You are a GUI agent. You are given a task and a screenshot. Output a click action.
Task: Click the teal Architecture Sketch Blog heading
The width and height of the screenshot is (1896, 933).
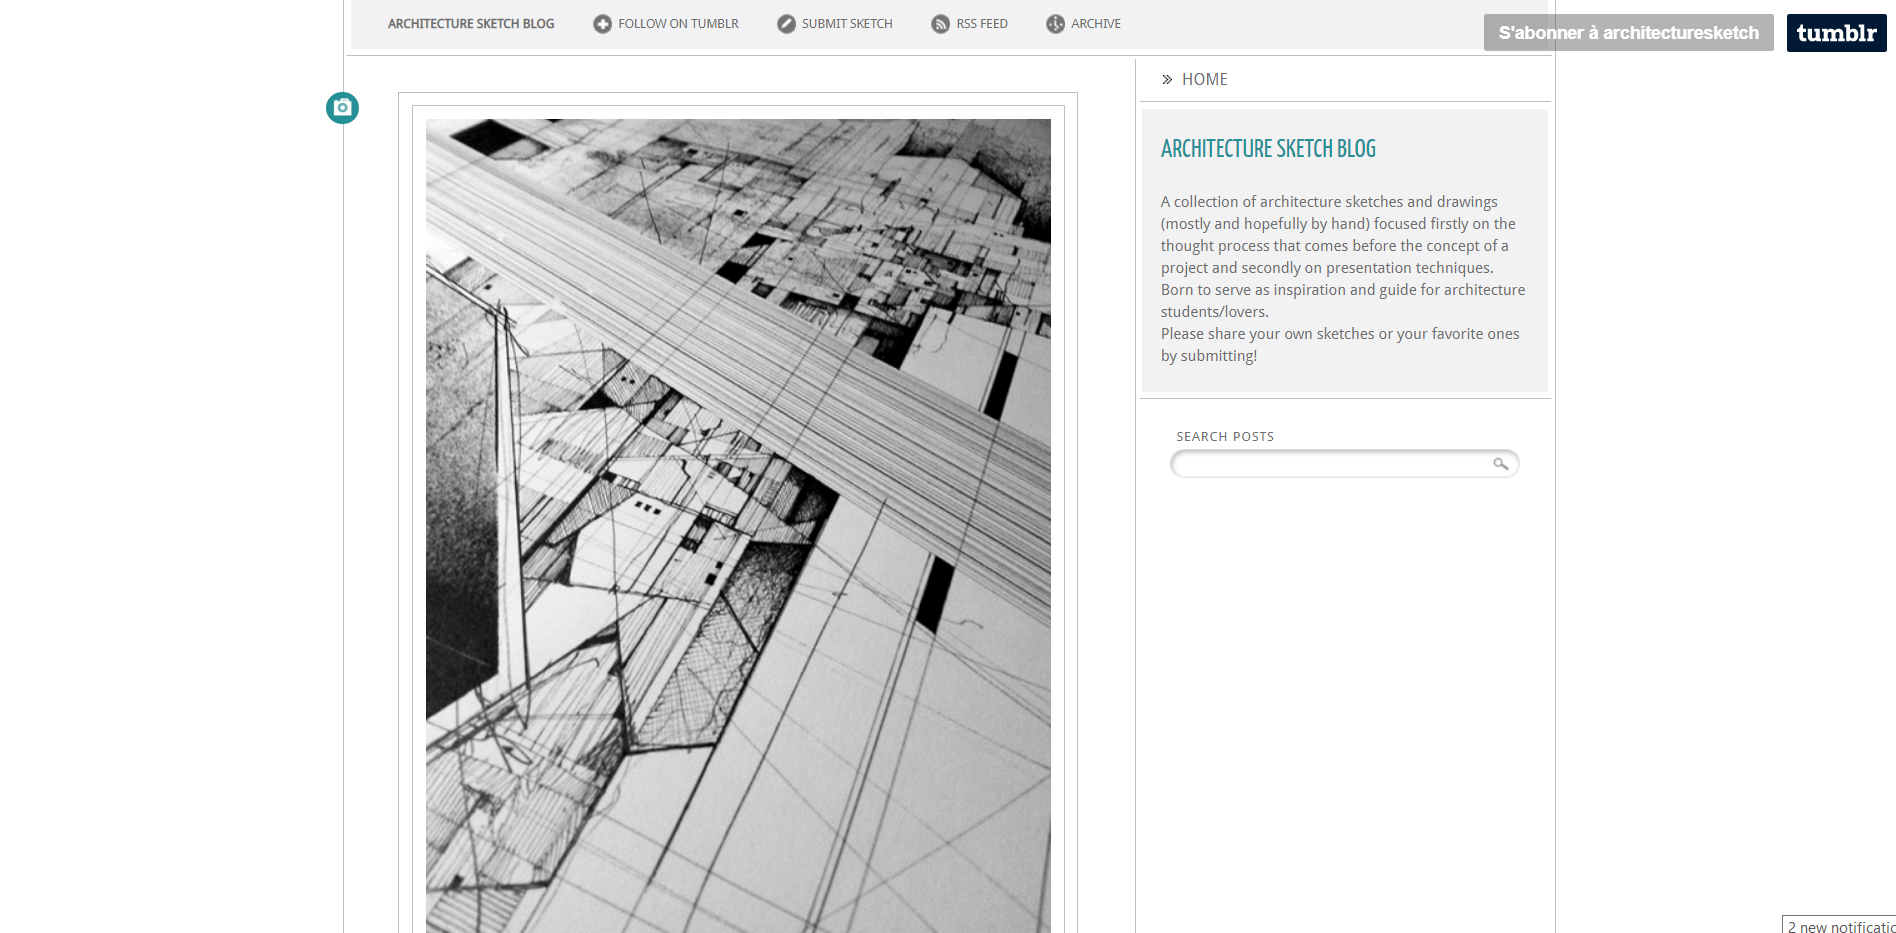(1268, 149)
